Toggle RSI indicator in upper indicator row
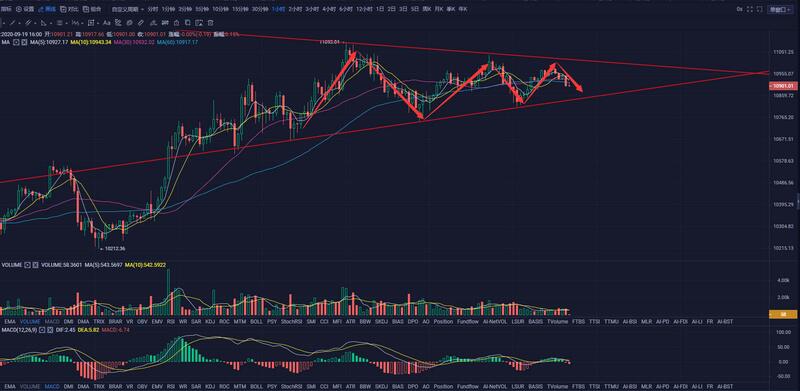This screenshot has height=391, width=800. [x=170, y=322]
